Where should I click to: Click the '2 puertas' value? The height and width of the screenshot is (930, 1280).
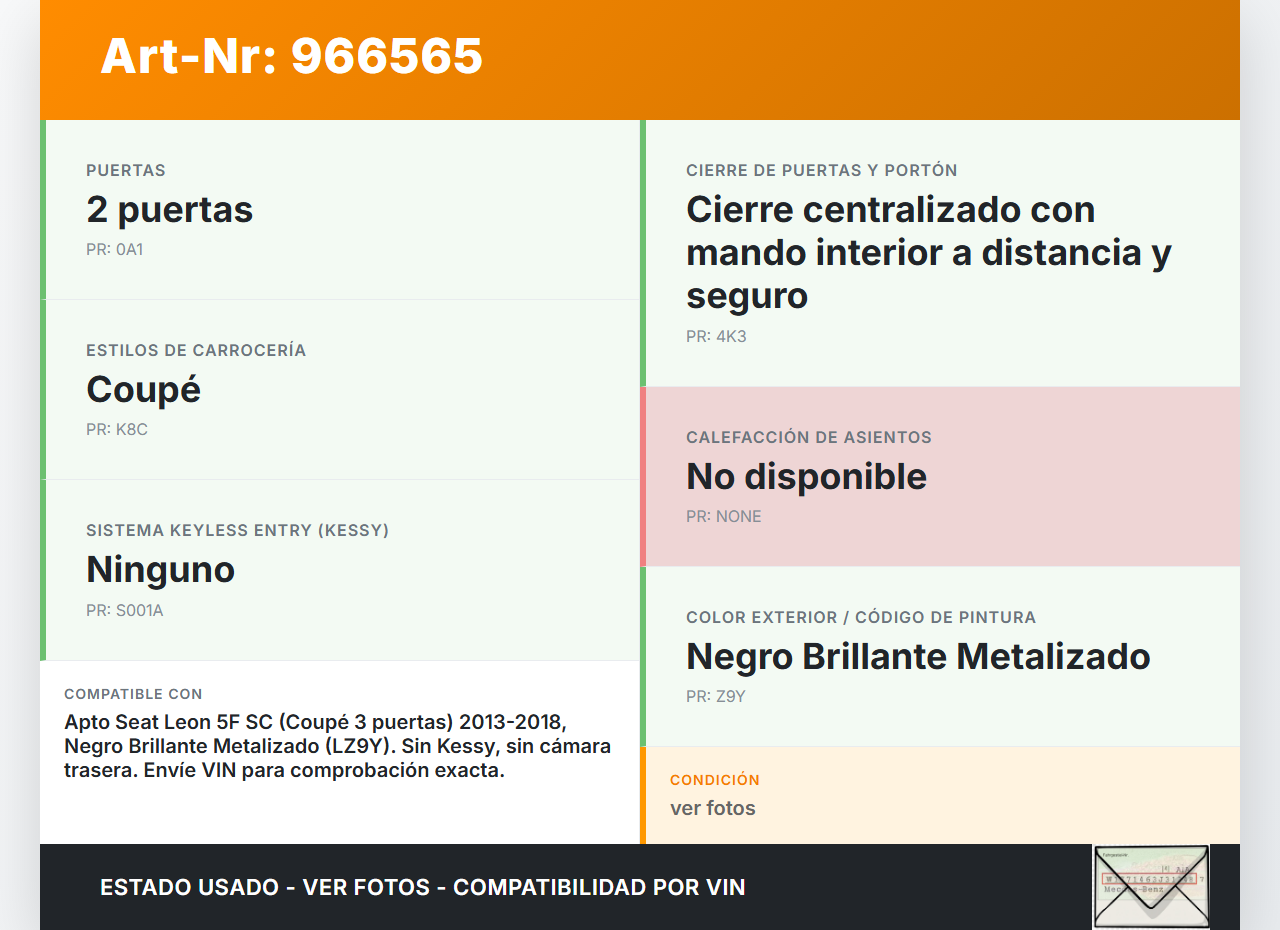[170, 210]
